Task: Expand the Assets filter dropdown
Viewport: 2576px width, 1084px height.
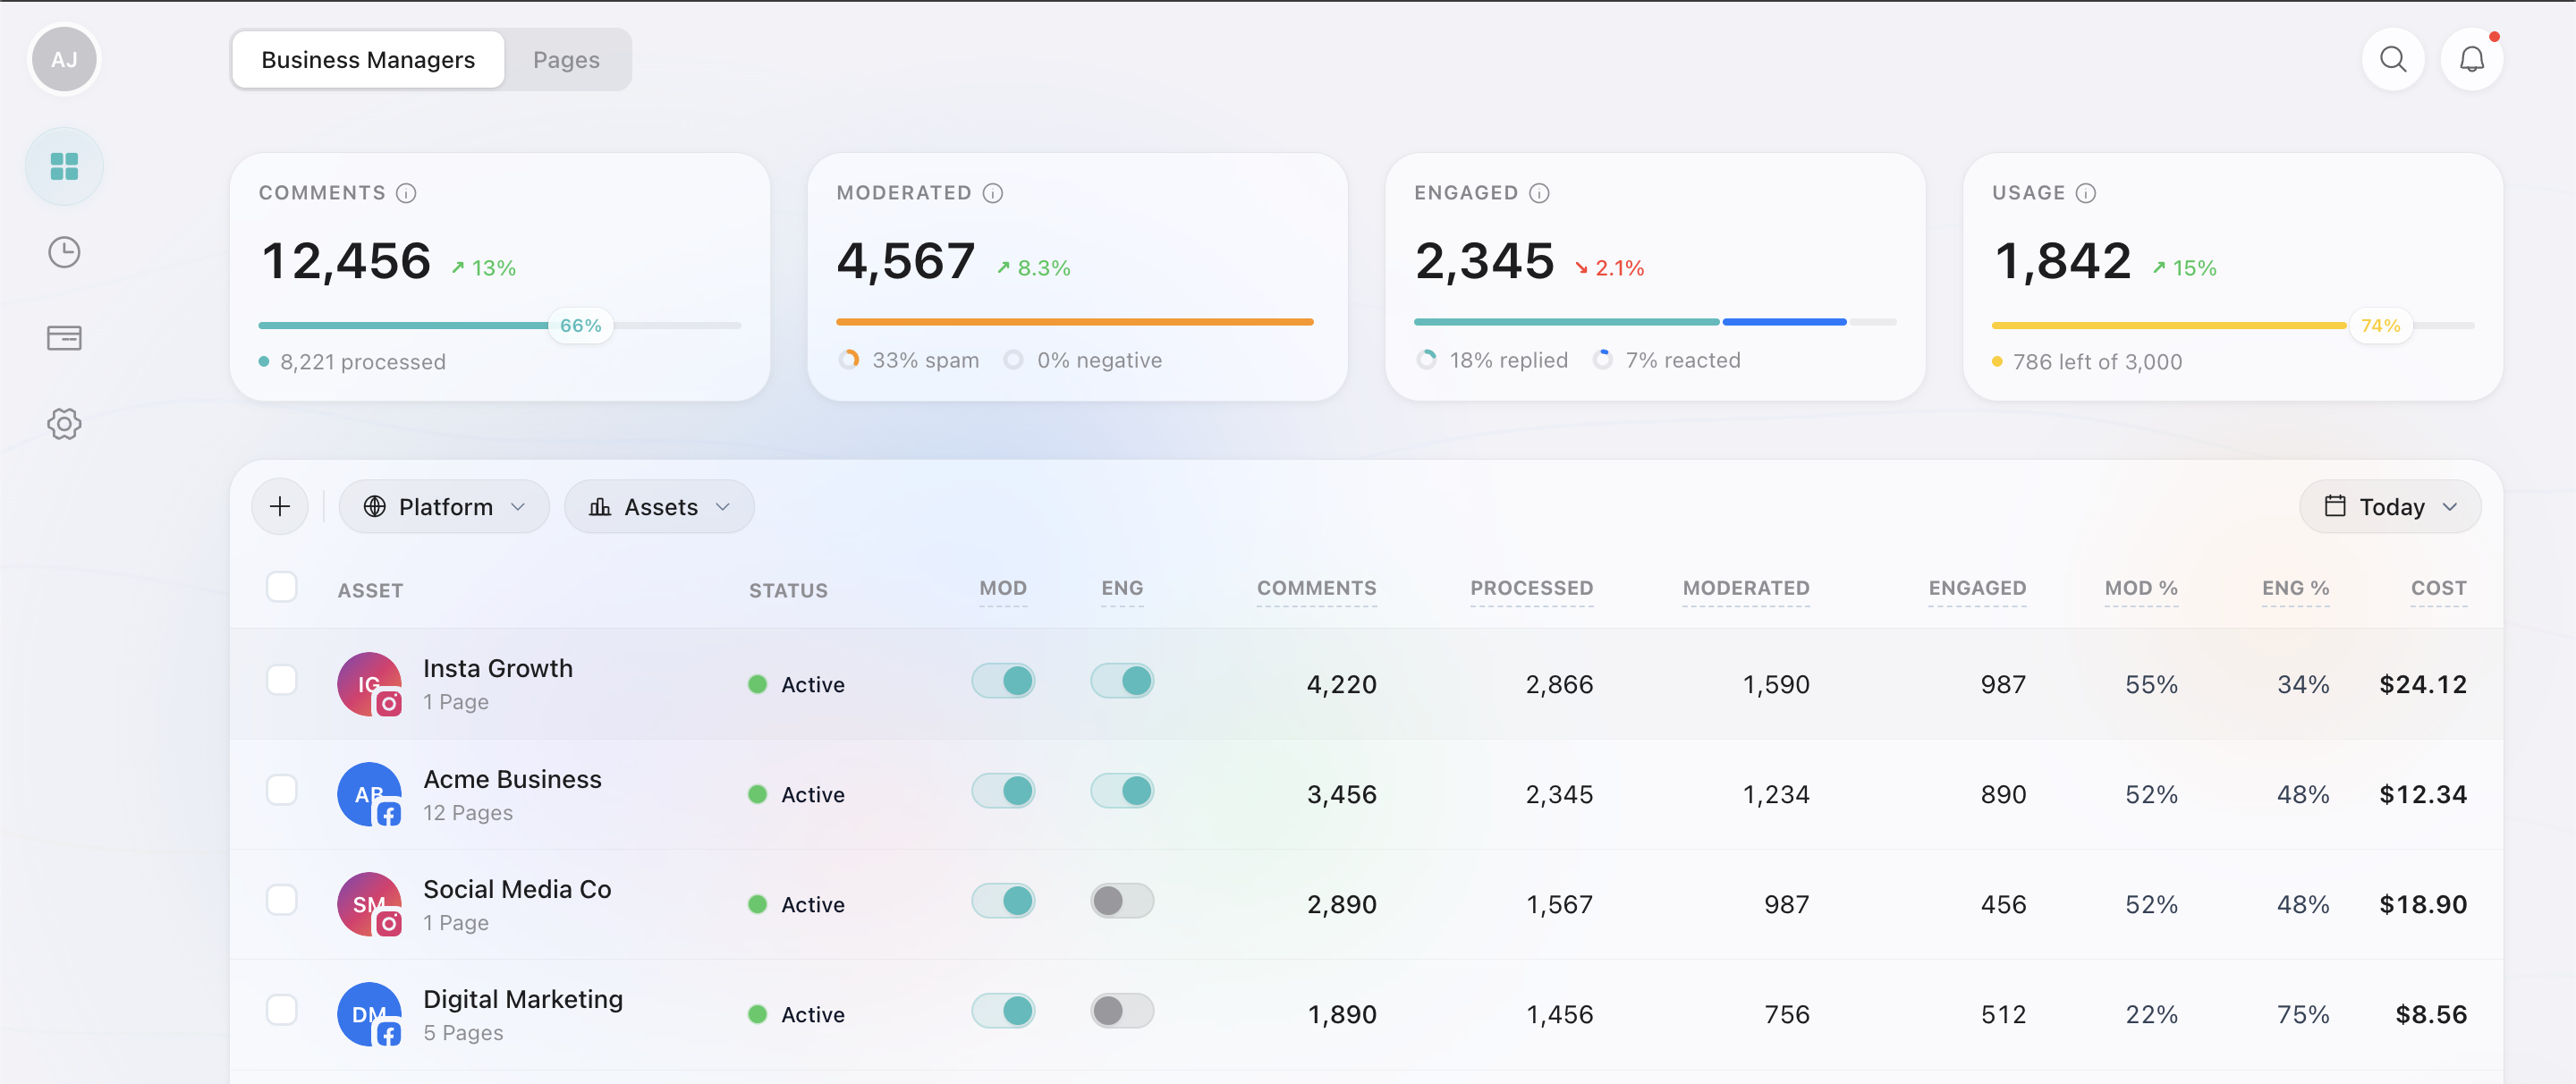Action: pyautogui.click(x=659, y=506)
